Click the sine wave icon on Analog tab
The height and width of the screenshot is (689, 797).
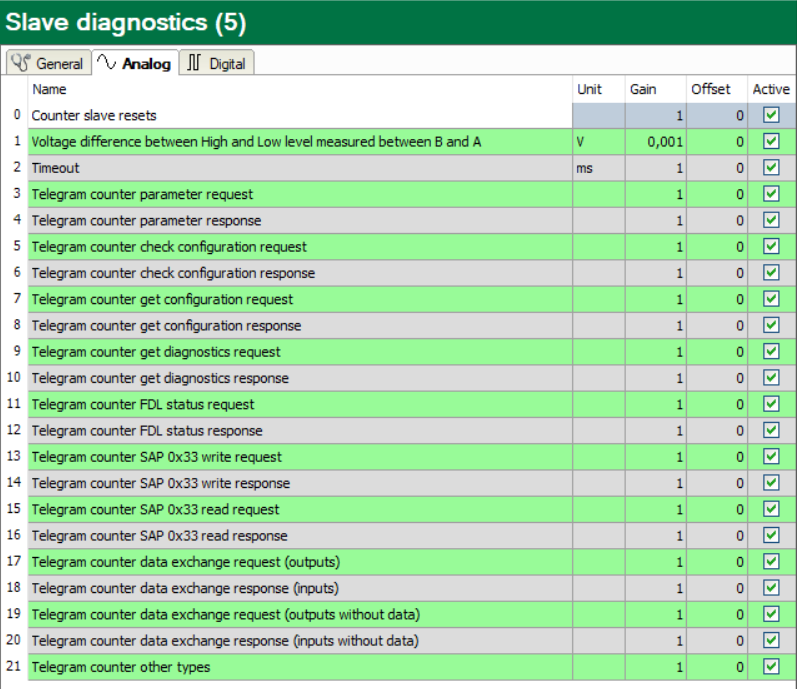[x=106, y=64]
